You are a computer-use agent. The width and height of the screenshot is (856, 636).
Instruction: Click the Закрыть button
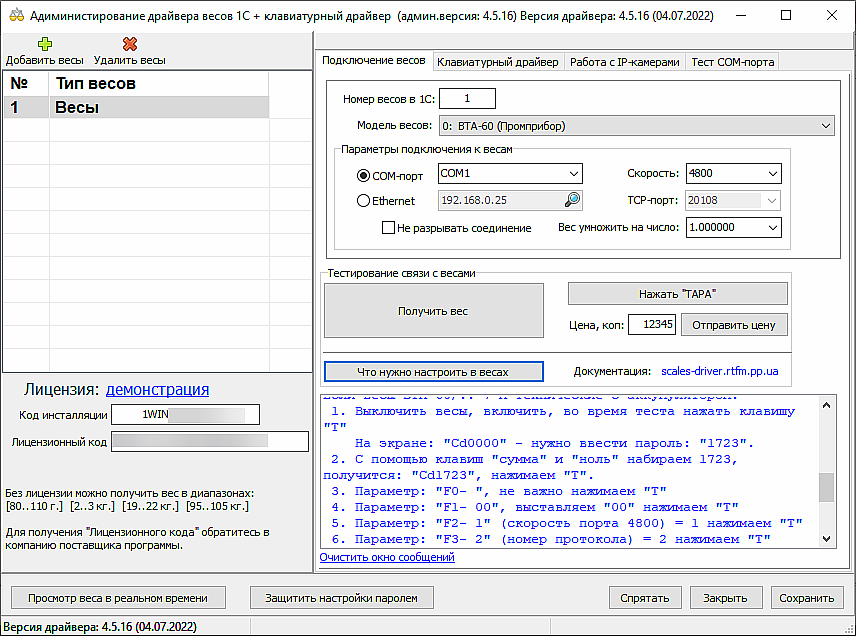click(726, 598)
